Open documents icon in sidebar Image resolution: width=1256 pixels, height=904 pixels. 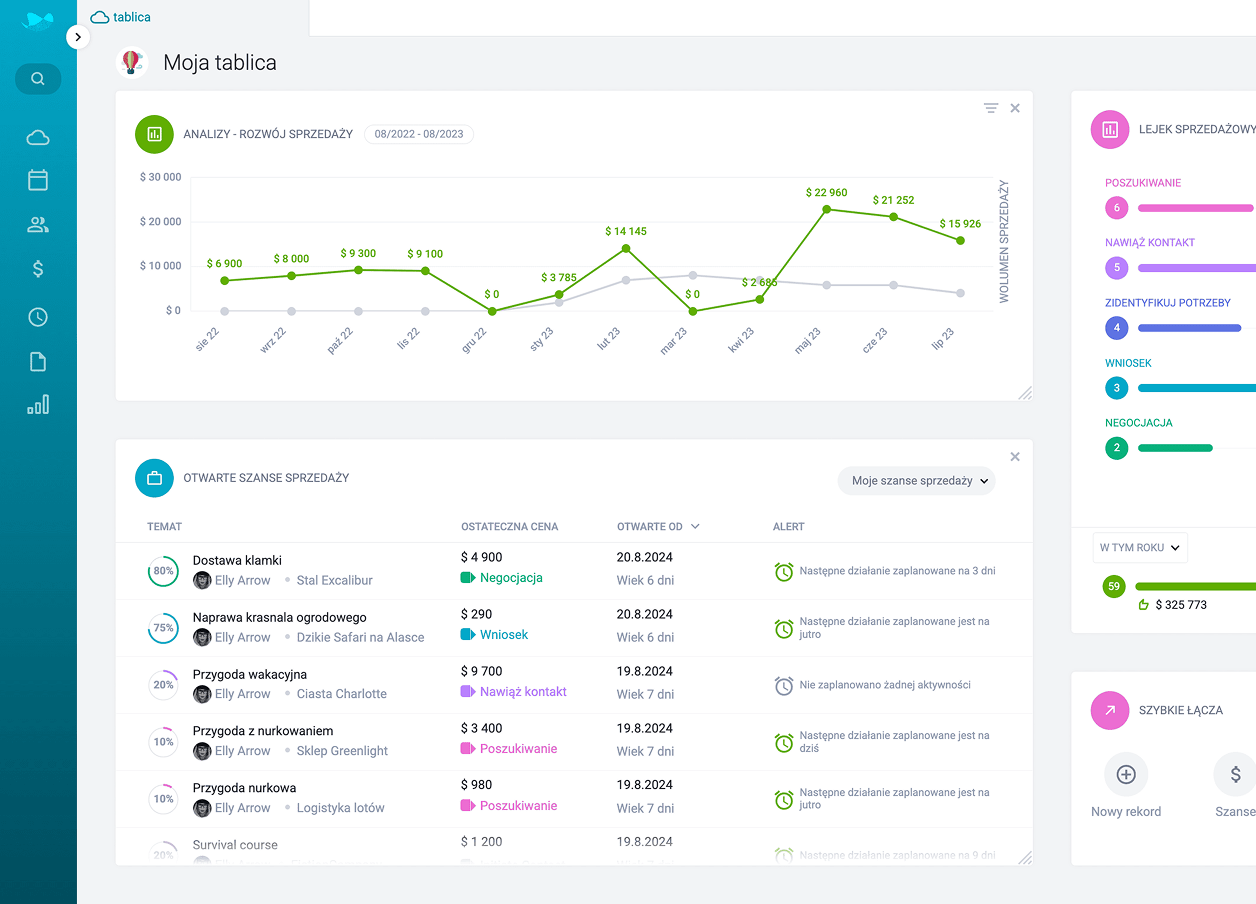click(38, 362)
